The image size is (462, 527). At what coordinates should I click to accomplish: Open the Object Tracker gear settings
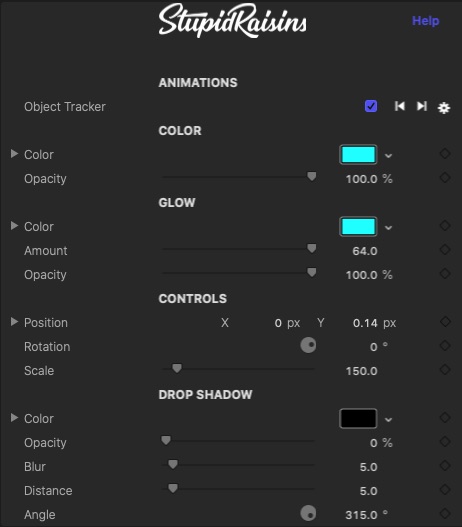444,108
